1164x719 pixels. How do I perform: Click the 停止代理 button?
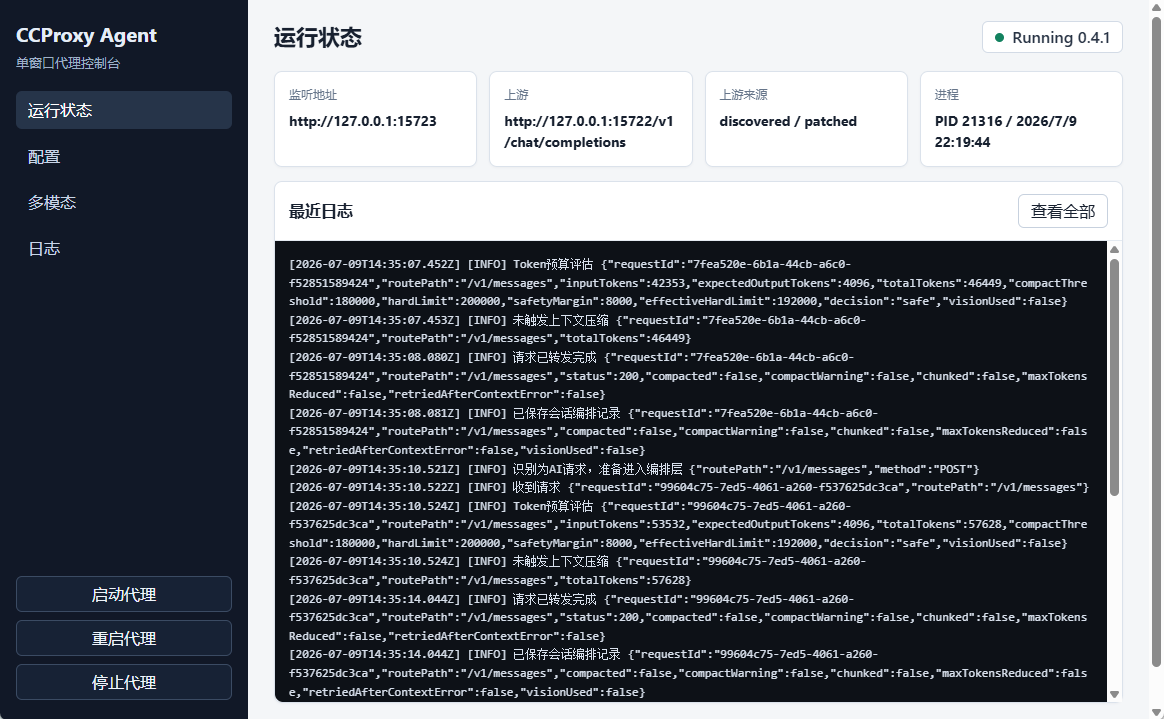tap(123, 682)
